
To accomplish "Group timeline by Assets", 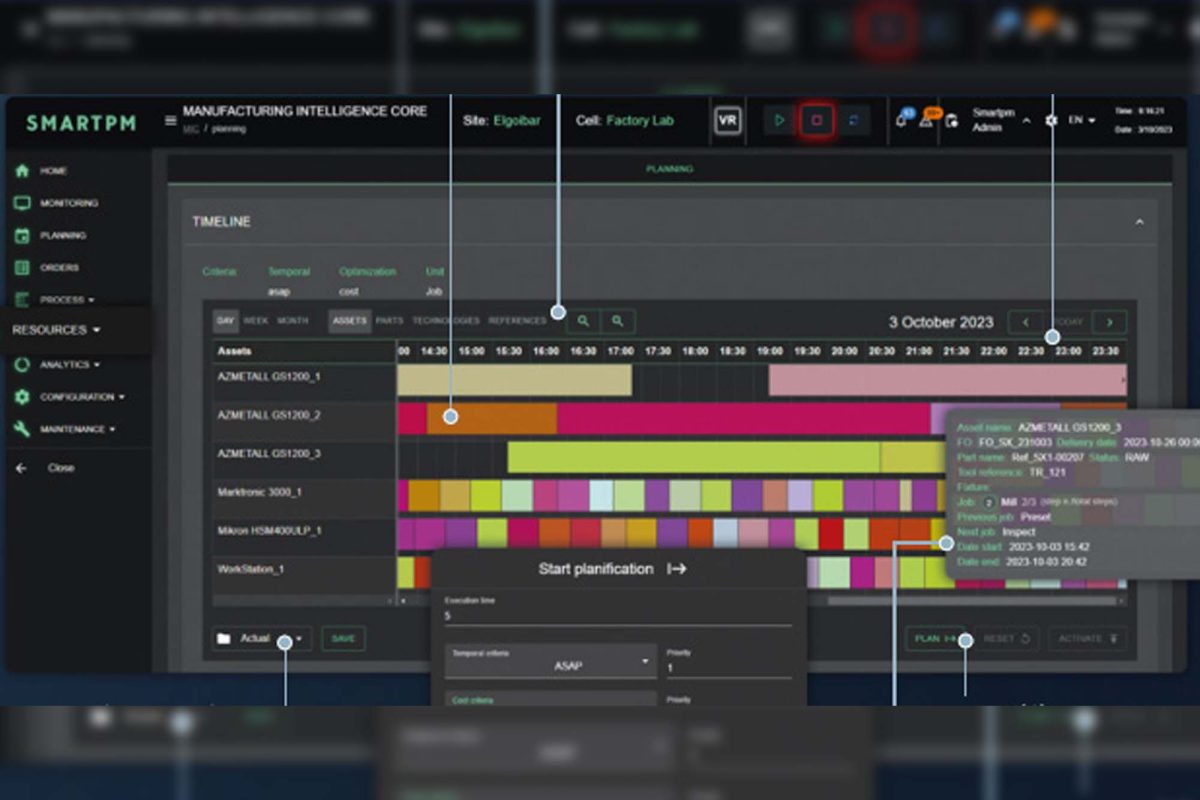I will [350, 321].
